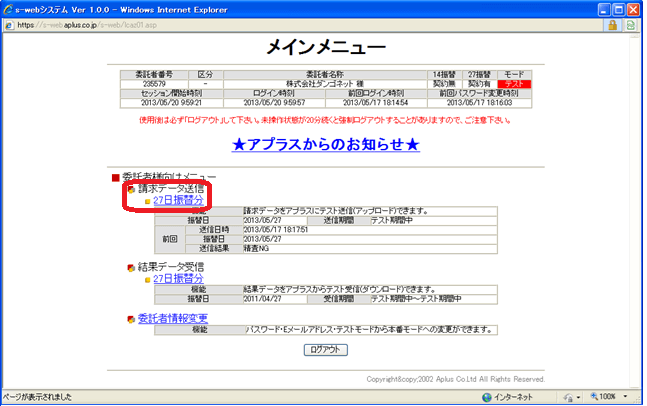Click the メインメニュー page heading

325,48
